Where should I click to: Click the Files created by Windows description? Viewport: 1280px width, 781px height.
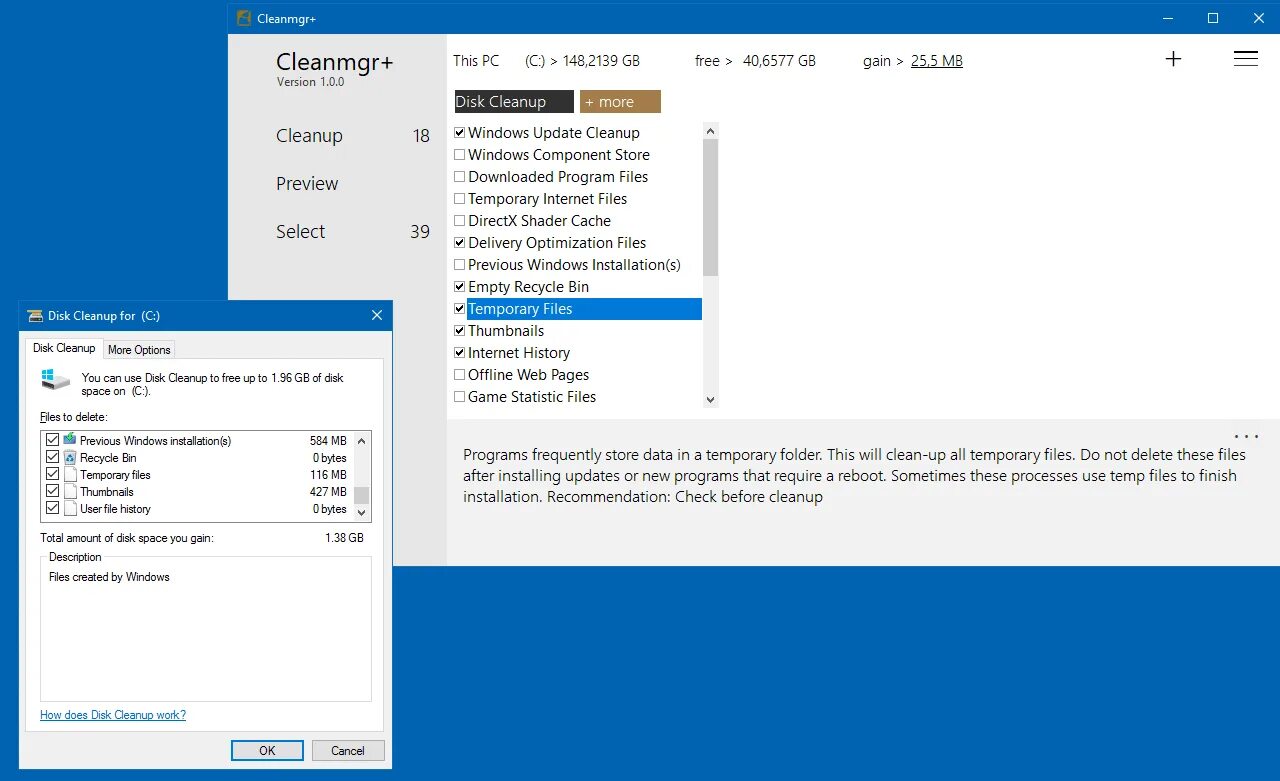click(x=109, y=577)
